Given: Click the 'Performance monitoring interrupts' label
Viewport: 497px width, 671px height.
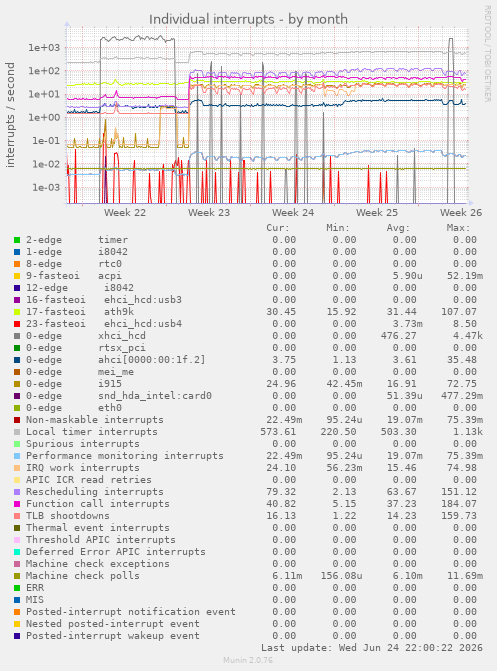Looking at the screenshot, I should pyautogui.click(x=125, y=456).
